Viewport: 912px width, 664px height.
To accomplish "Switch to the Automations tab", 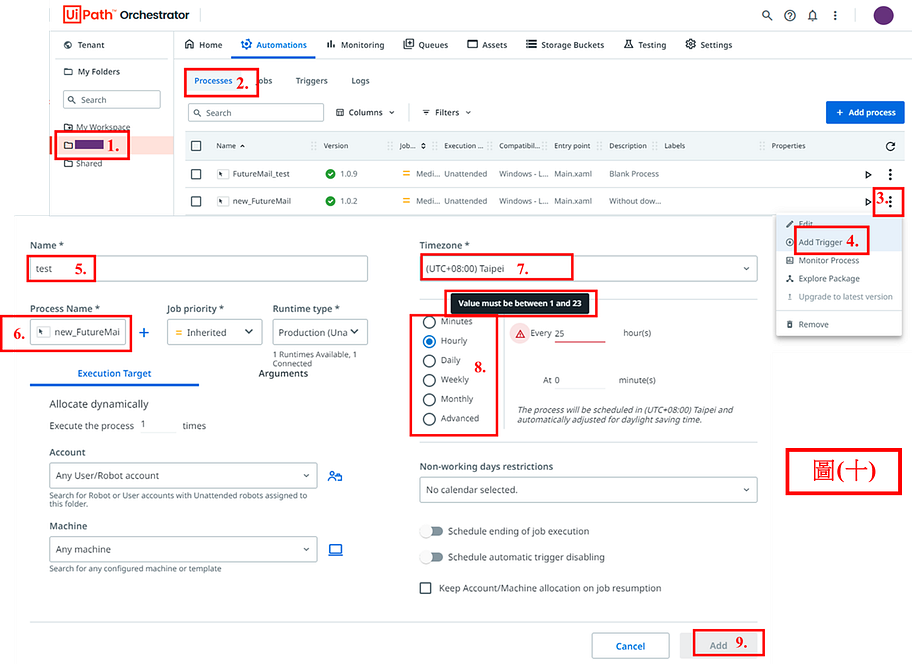I will click(x=273, y=45).
